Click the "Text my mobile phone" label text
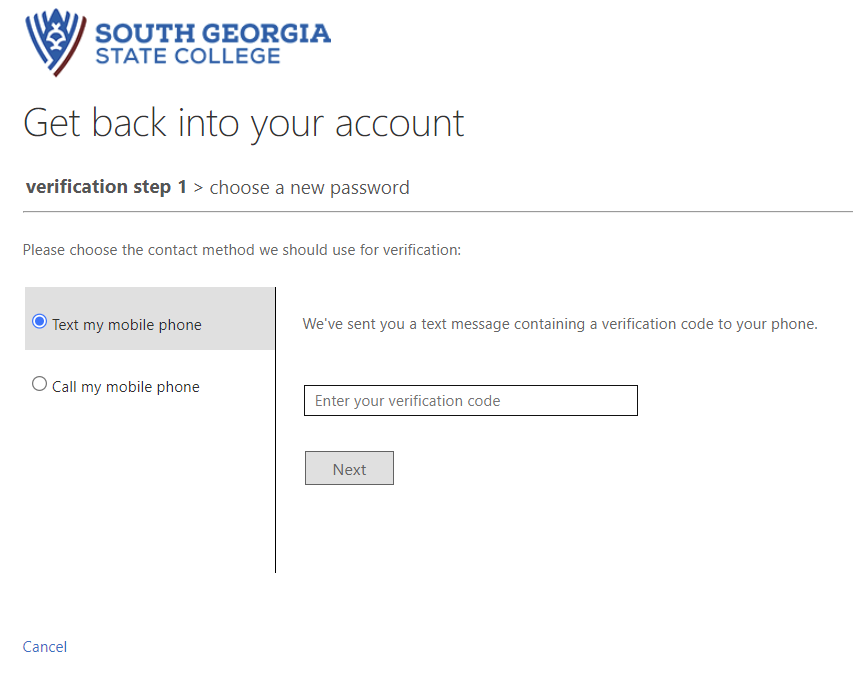The width and height of the screenshot is (853, 700). click(127, 325)
